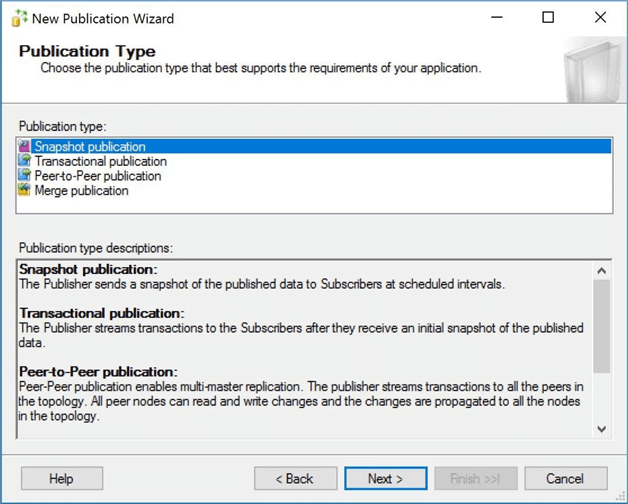The height and width of the screenshot is (504, 628).
Task: Click the Transactional publication icon
Action: point(25,161)
